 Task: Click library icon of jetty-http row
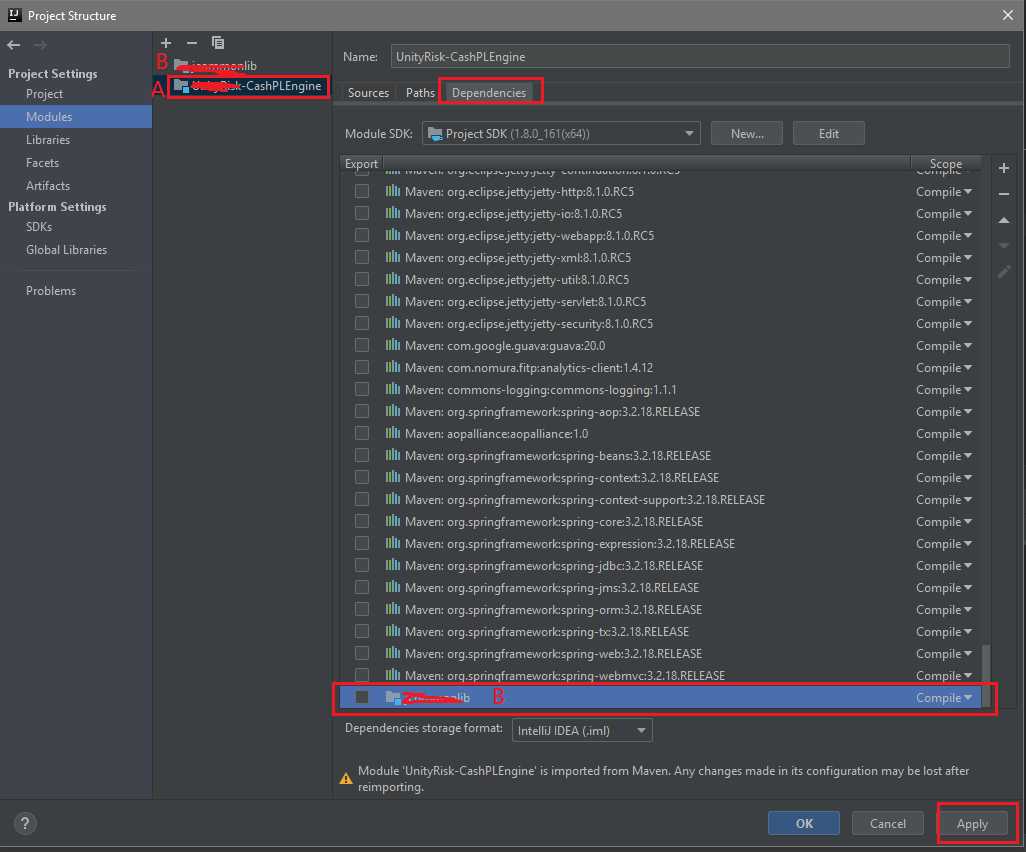[x=393, y=191]
